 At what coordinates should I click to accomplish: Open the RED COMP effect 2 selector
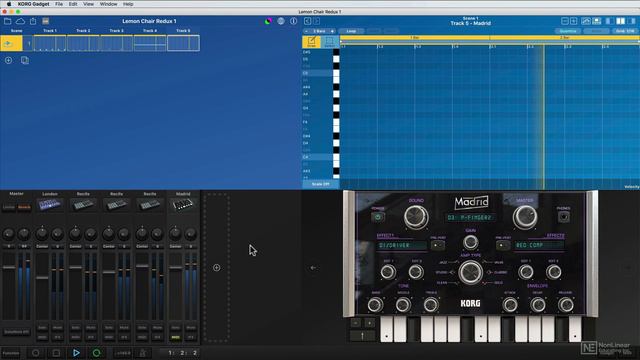pos(539,245)
